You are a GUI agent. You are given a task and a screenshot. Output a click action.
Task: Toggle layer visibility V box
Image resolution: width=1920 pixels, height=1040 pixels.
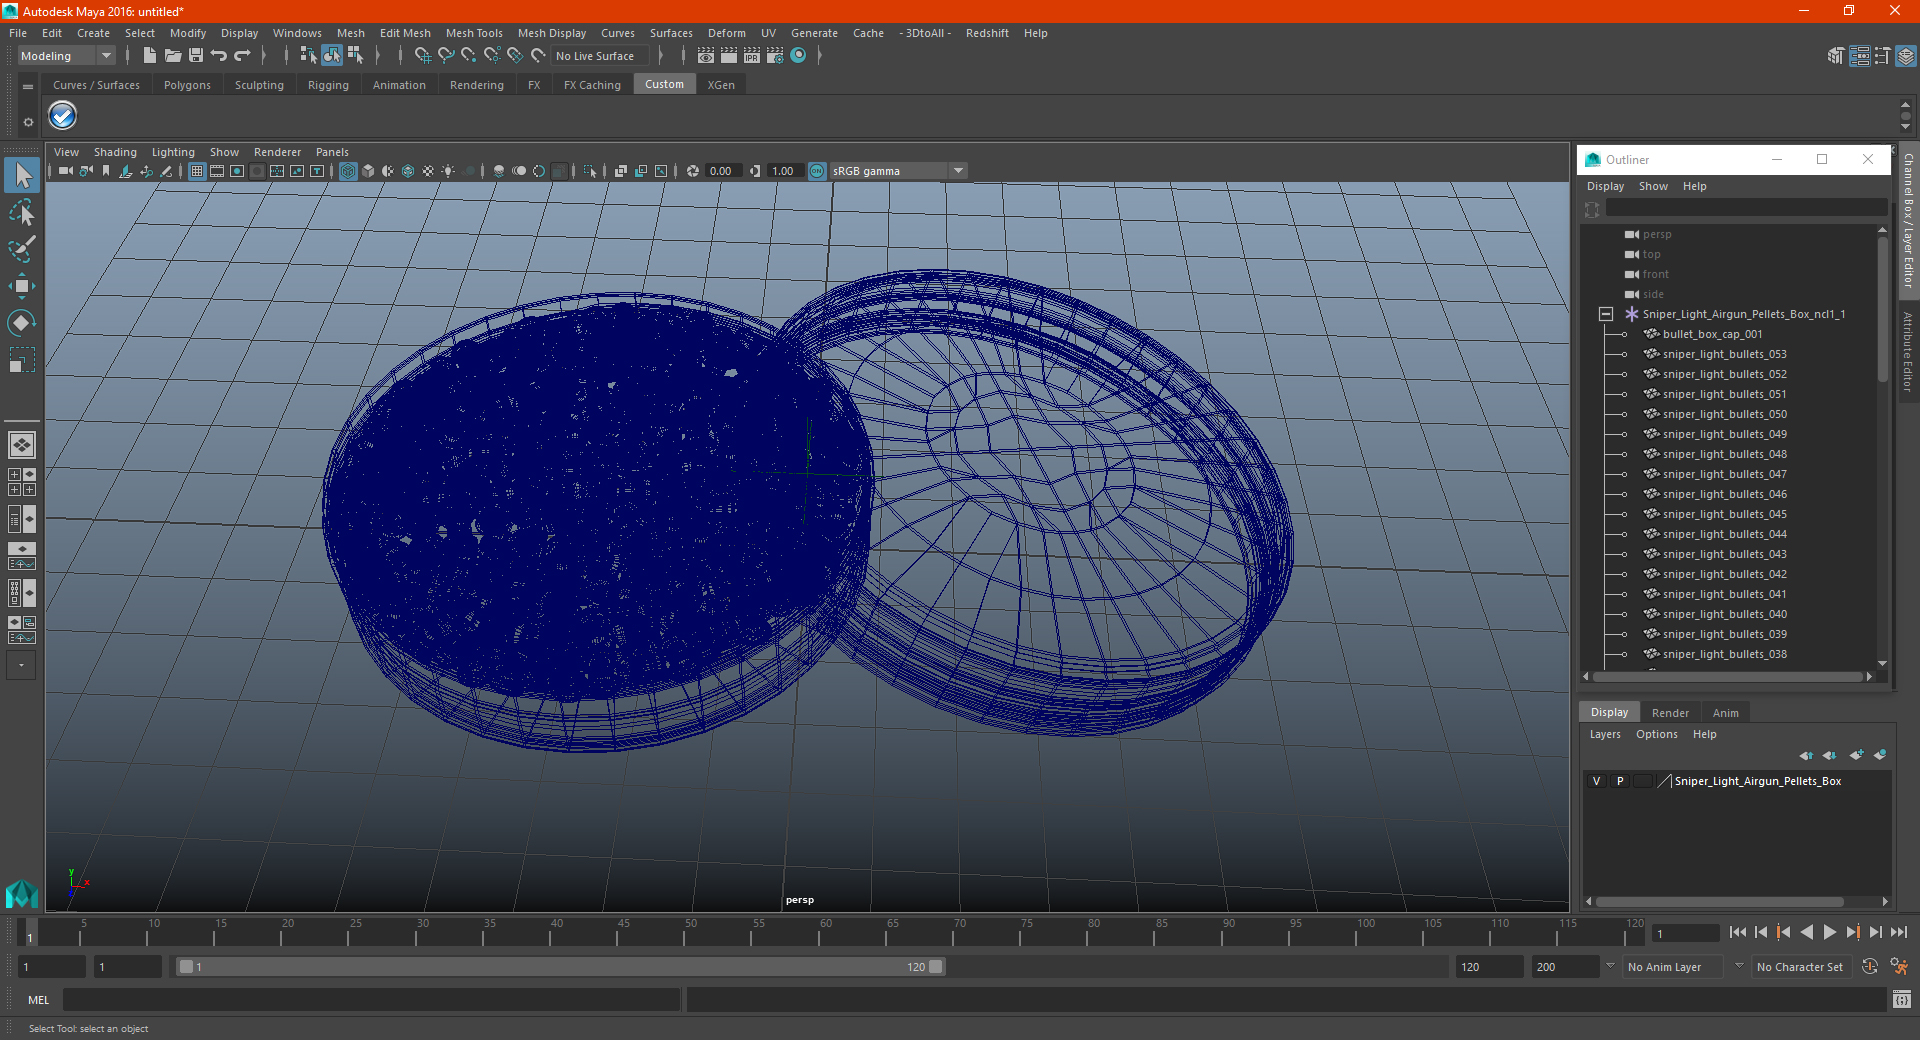(x=1596, y=781)
